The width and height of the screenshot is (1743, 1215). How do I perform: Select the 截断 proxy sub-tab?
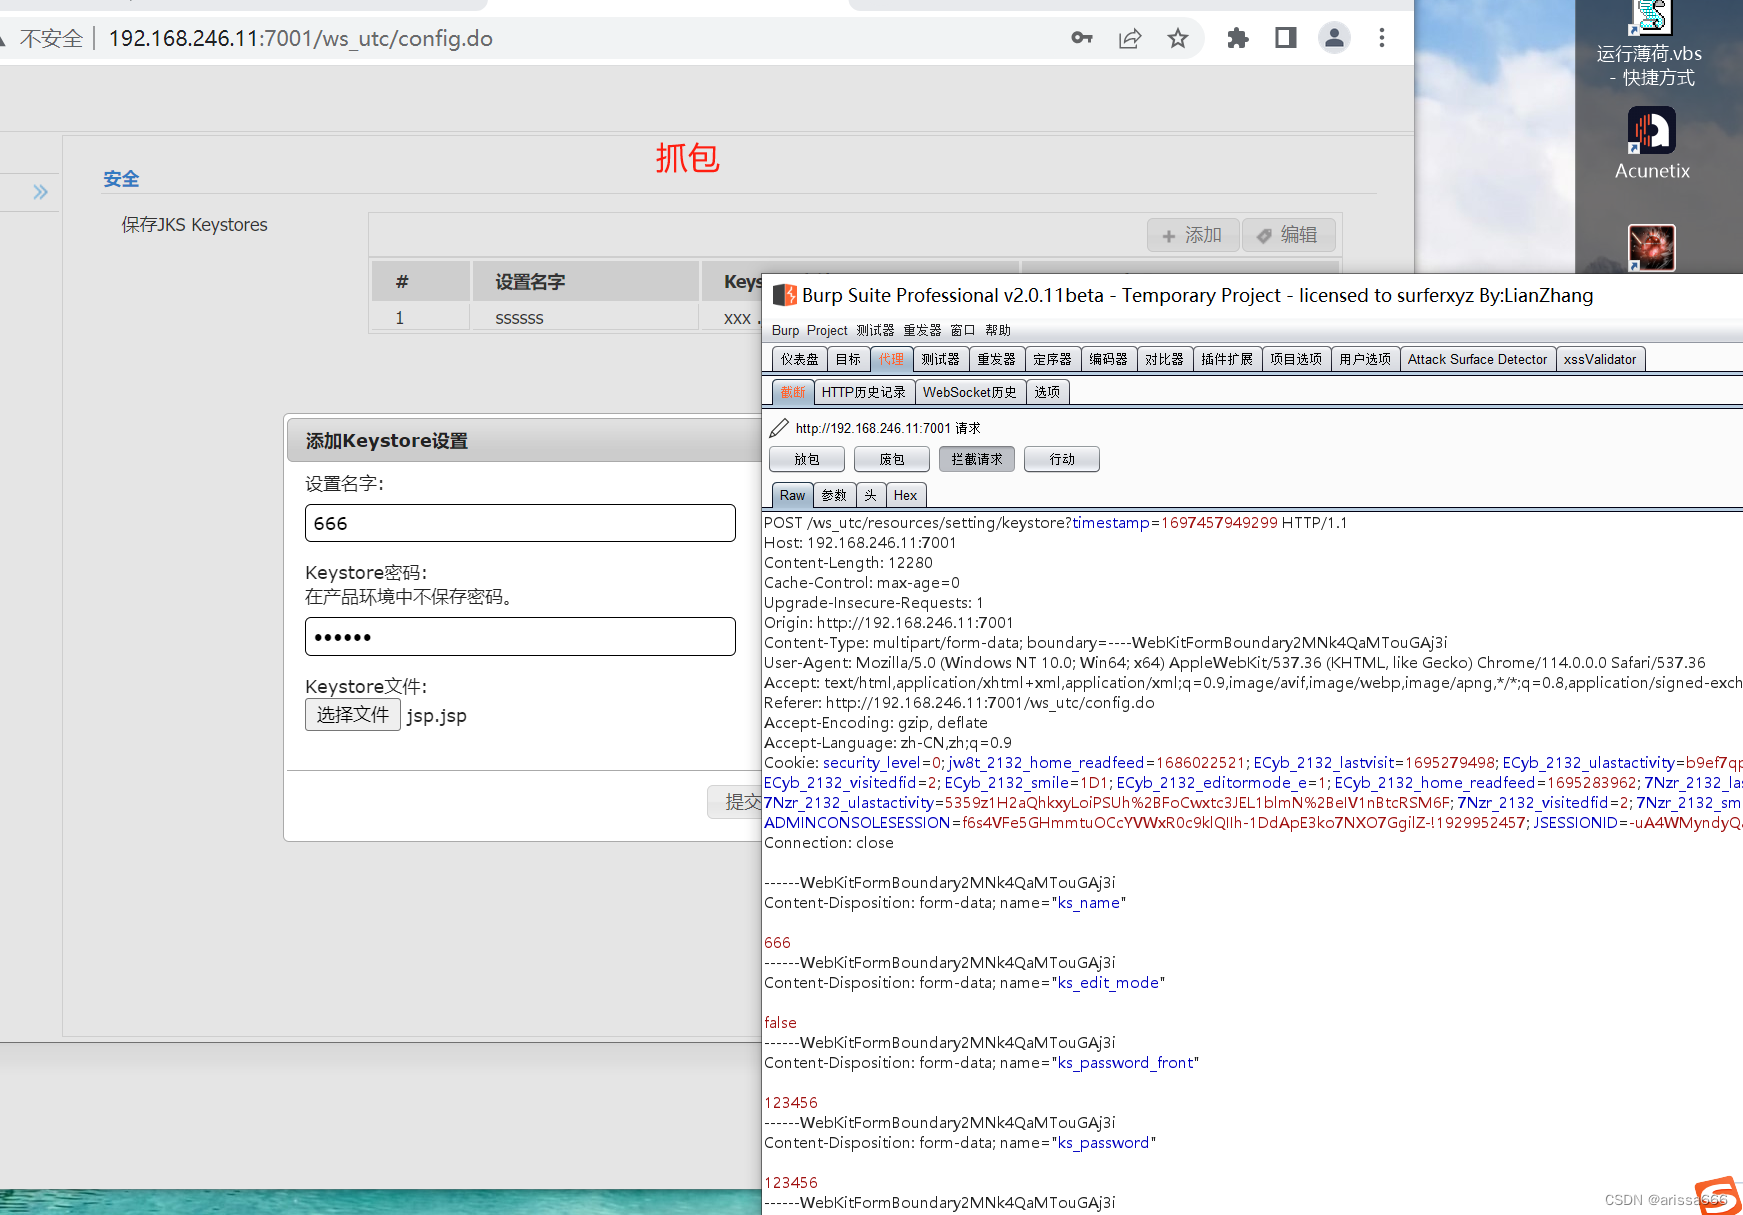[793, 392]
